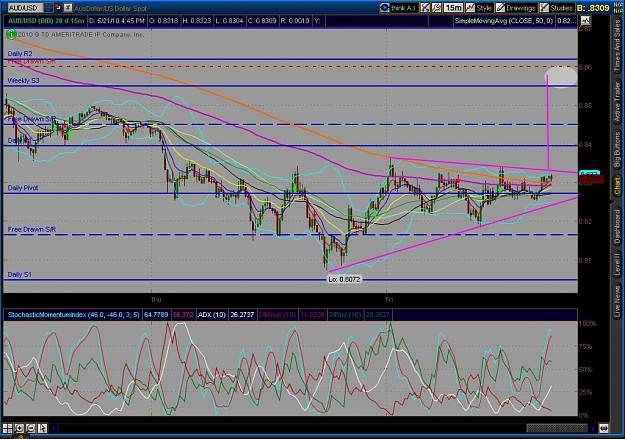Click the red-yellow link color icon
Screen dimensions: 625x439
57,8
